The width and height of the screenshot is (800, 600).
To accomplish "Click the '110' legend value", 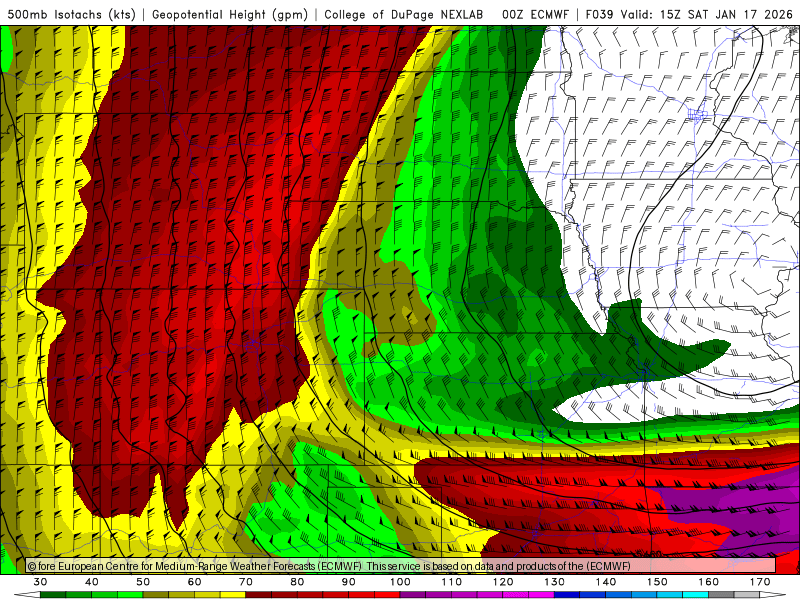I will click(452, 582).
